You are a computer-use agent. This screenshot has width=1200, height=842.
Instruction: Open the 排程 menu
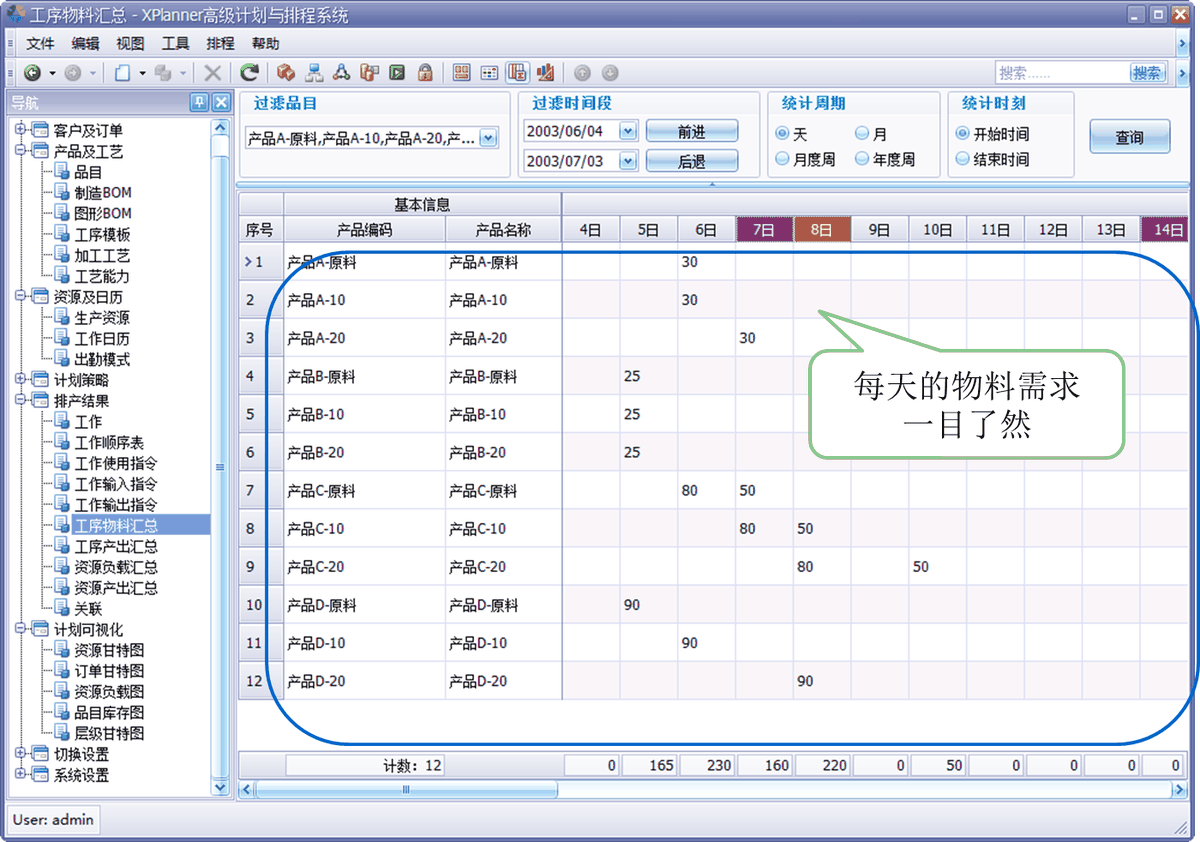coord(220,44)
